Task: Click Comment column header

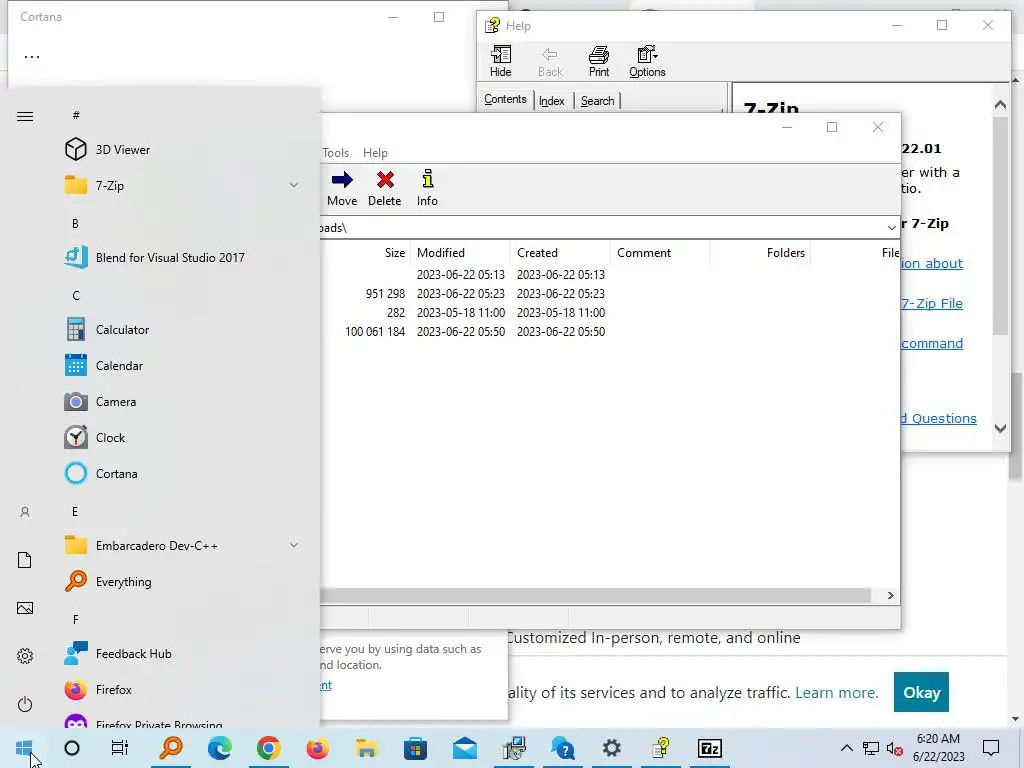Action: click(660, 253)
